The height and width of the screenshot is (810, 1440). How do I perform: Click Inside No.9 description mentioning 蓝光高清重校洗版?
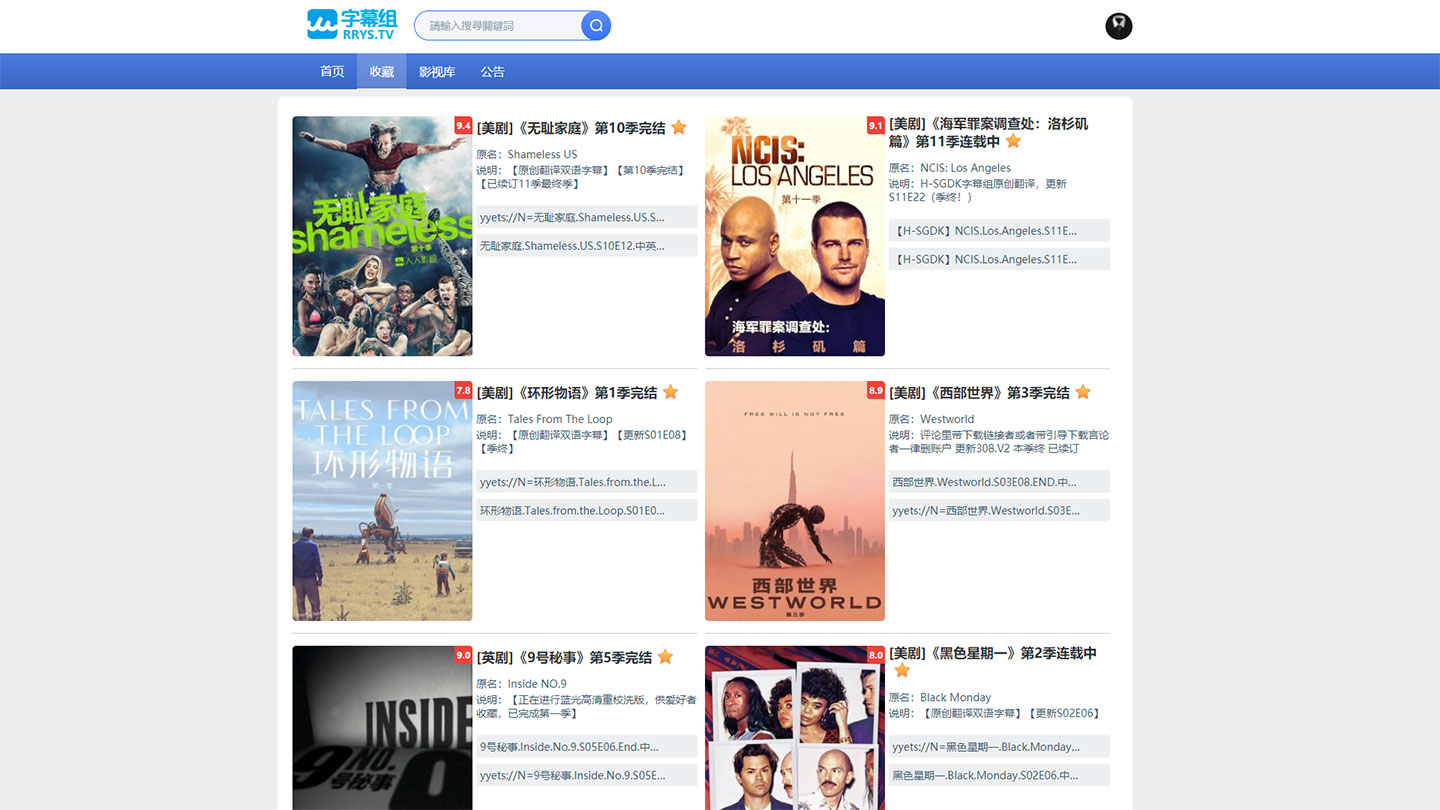586,706
